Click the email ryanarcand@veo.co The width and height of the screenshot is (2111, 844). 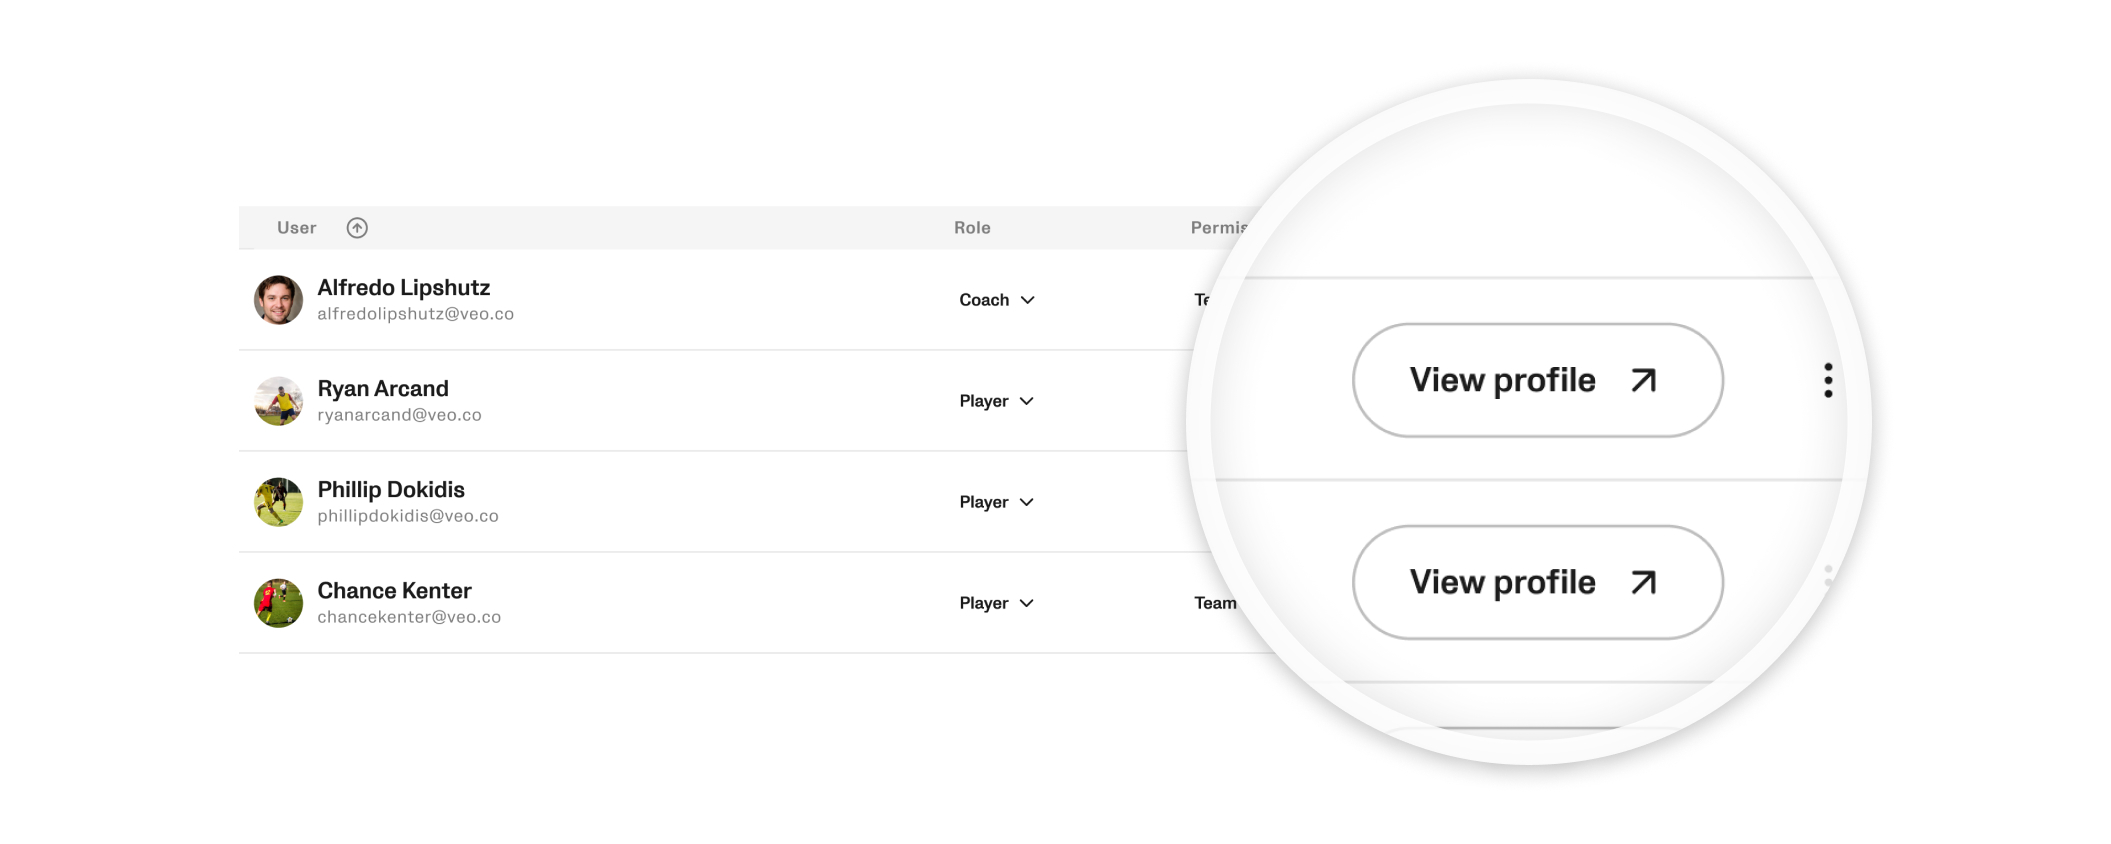[x=399, y=415]
